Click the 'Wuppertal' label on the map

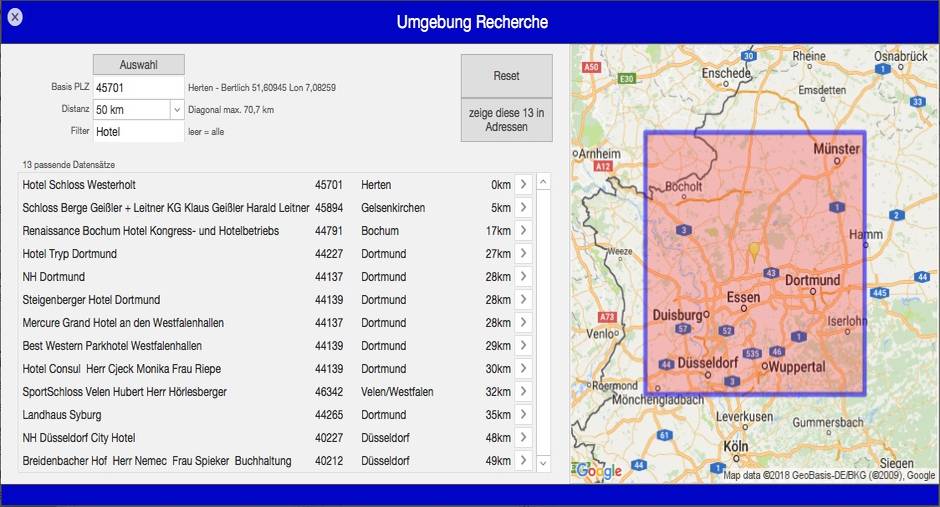(797, 366)
